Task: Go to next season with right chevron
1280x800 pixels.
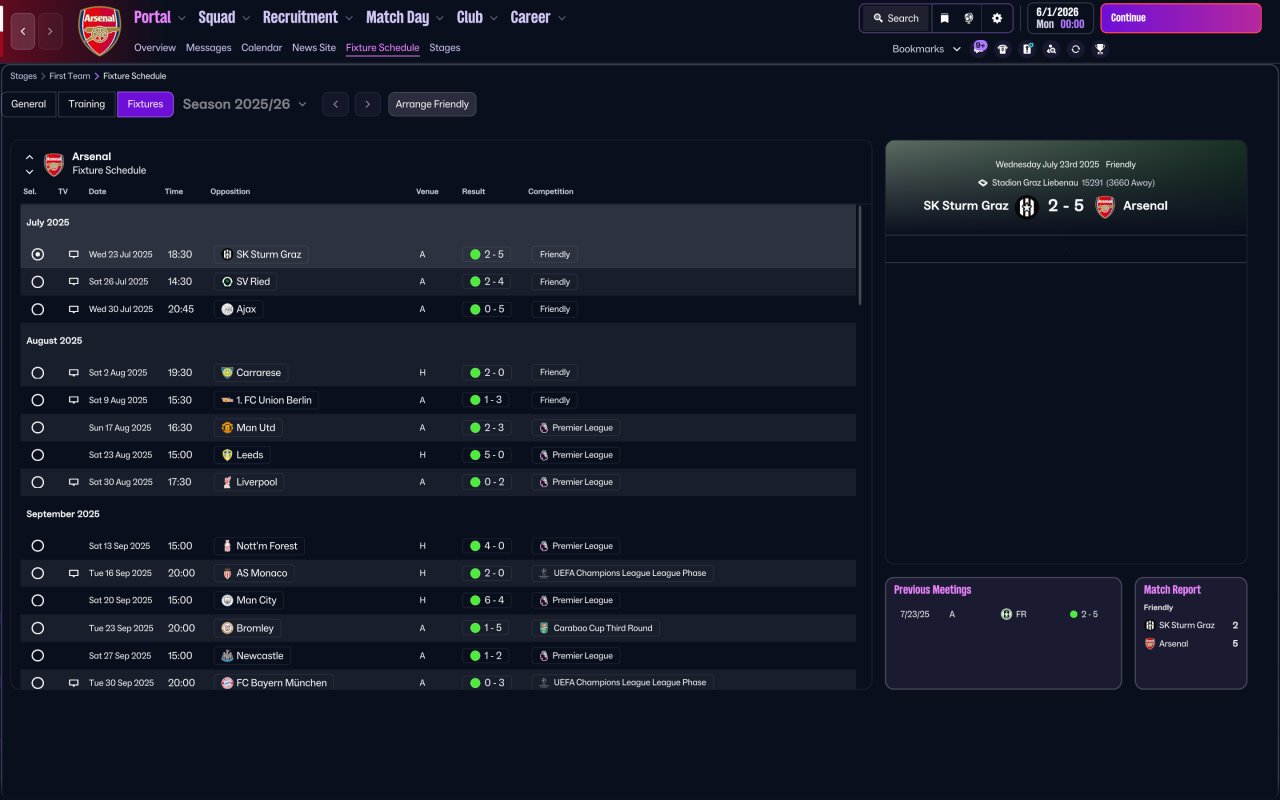Action: tap(368, 104)
